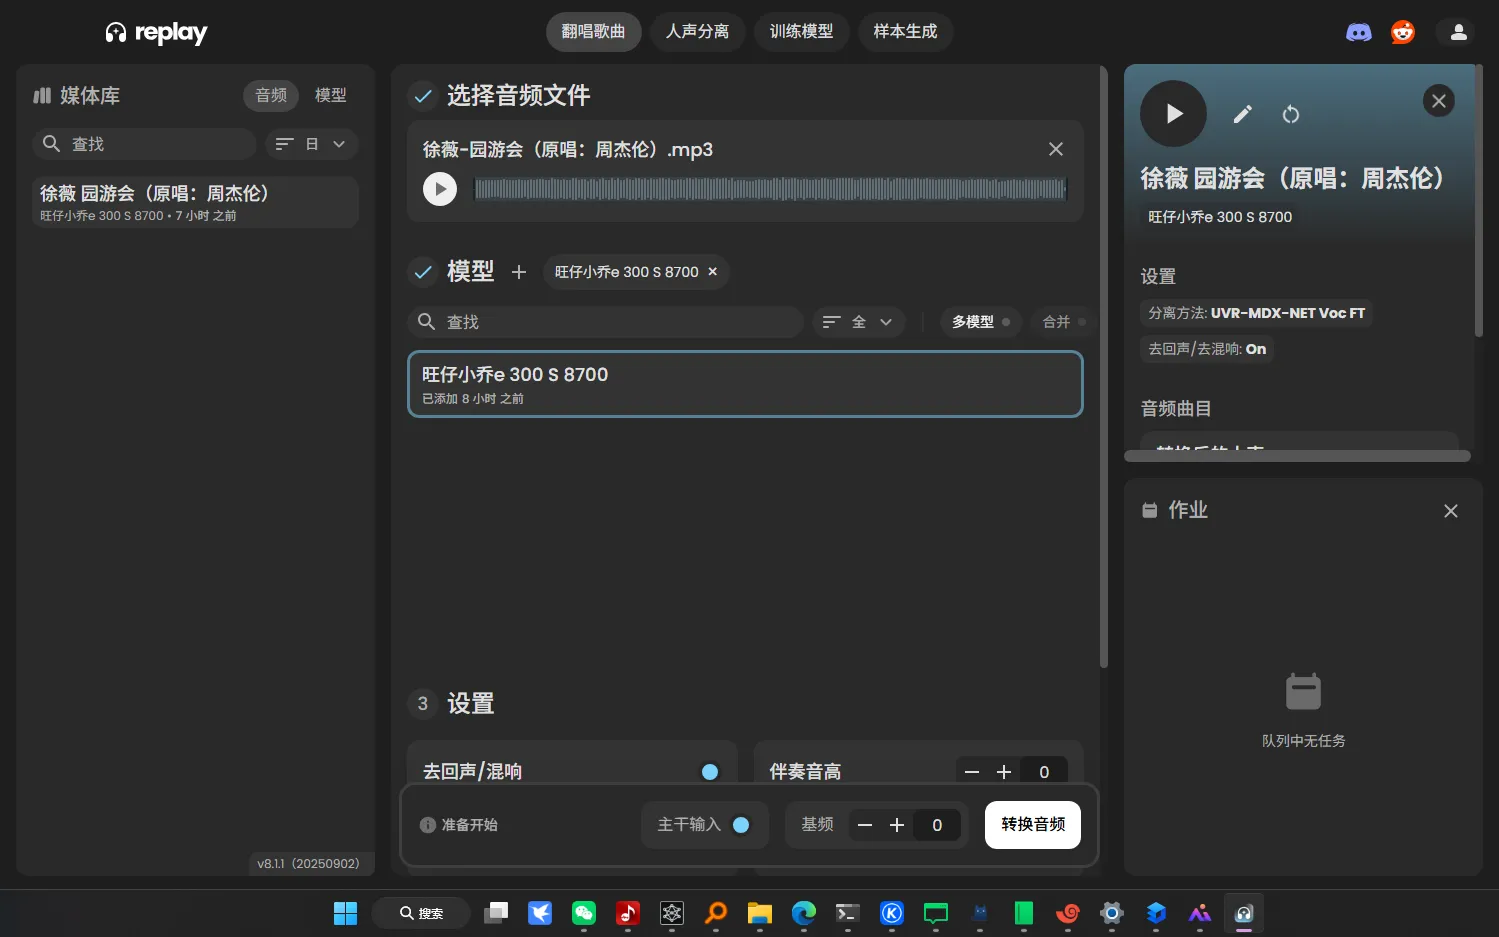Viewport: 1499px width, 937px height.
Task: Click the reload icon in the preview panel
Action: click(x=1291, y=114)
